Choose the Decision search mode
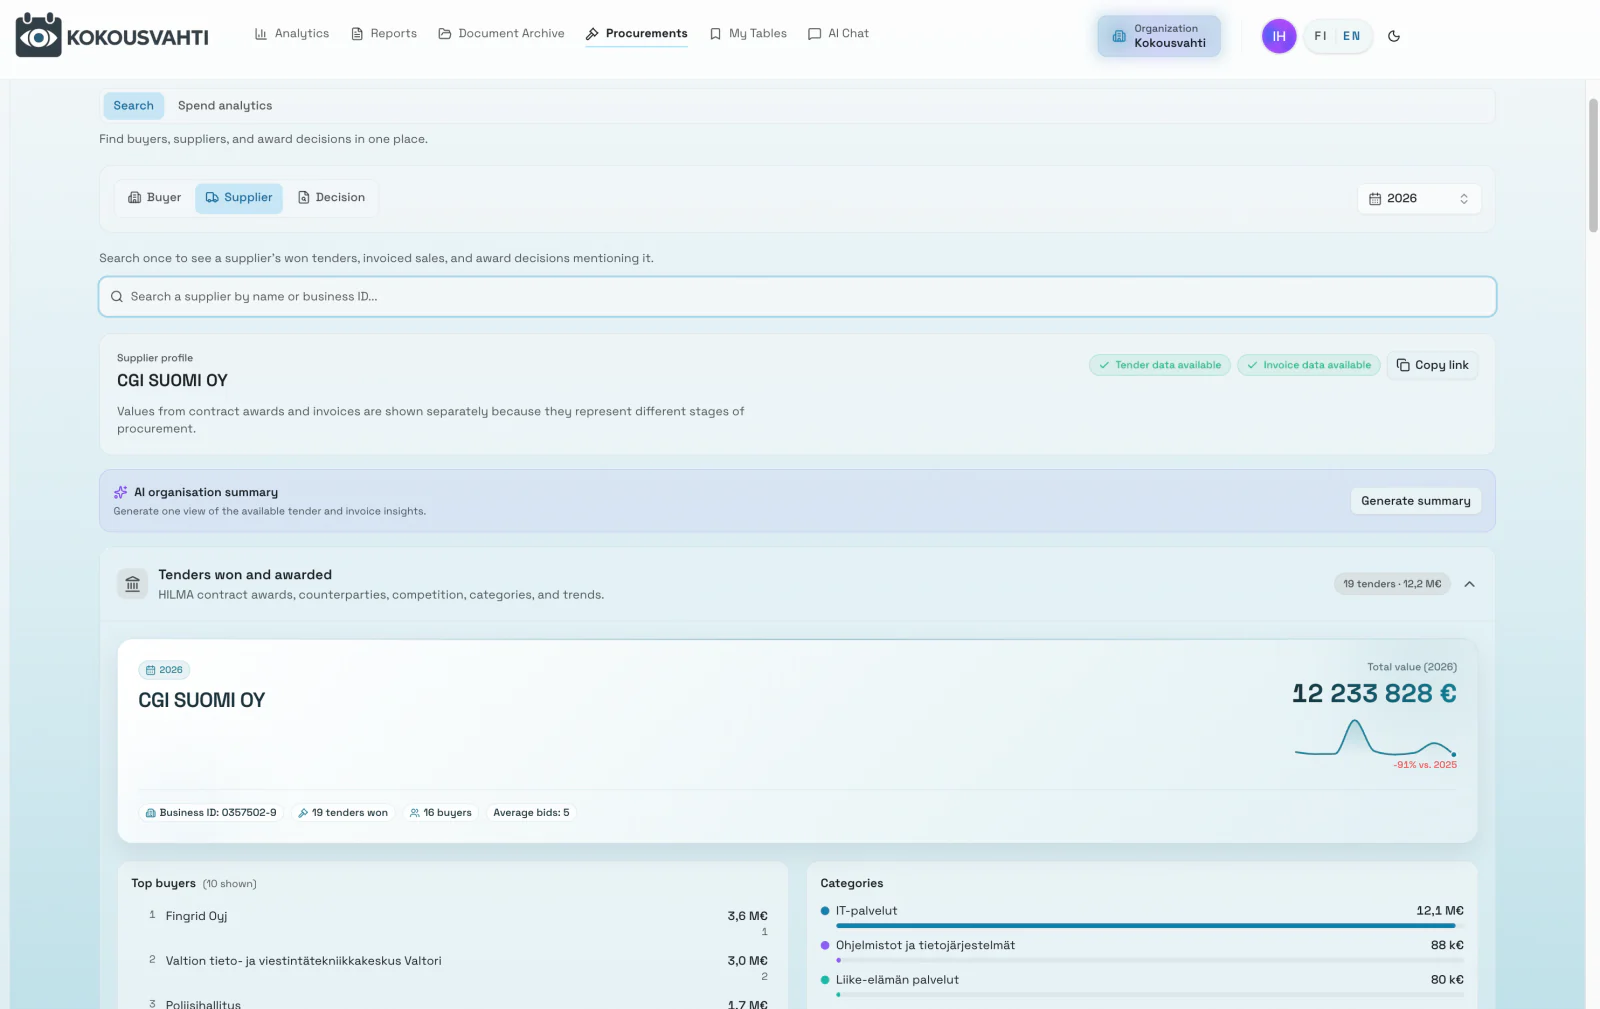The width and height of the screenshot is (1600, 1009). click(331, 198)
